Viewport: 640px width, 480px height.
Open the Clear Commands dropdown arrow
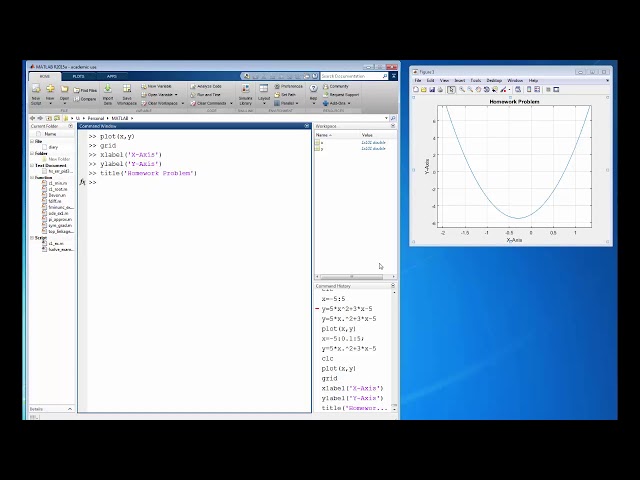(231, 103)
